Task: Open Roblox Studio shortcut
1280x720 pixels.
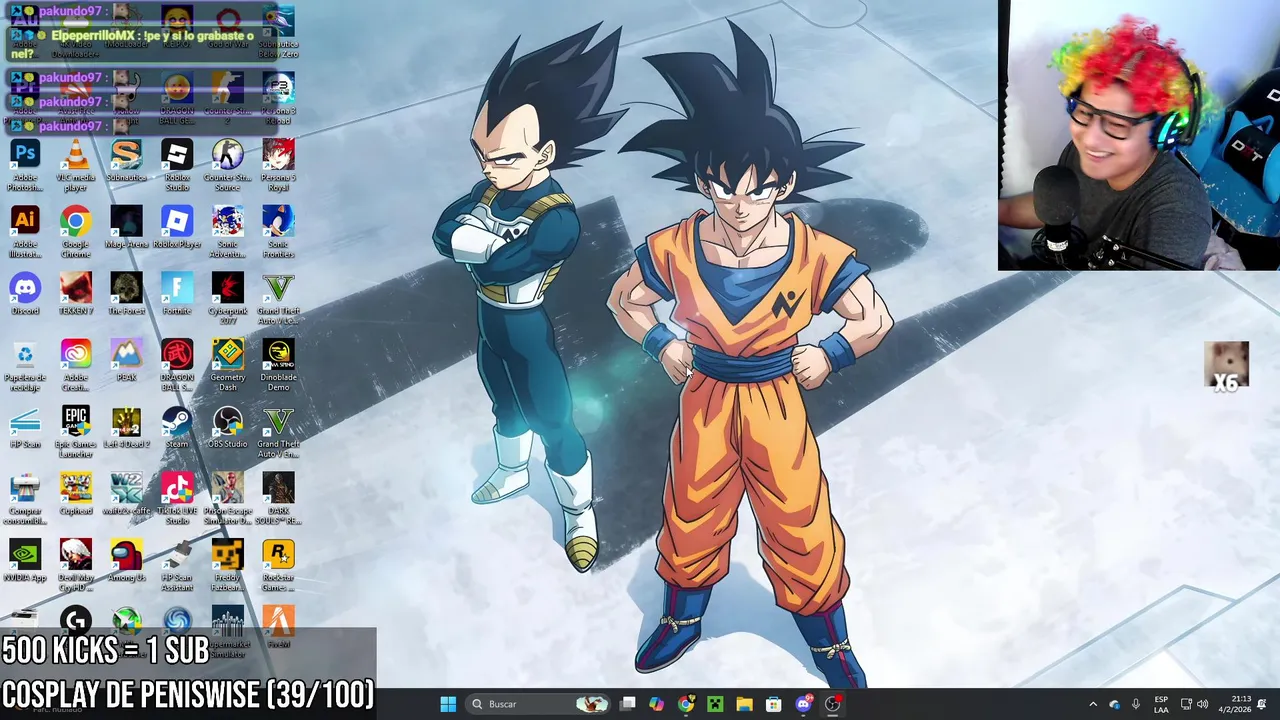Action: [x=177, y=166]
